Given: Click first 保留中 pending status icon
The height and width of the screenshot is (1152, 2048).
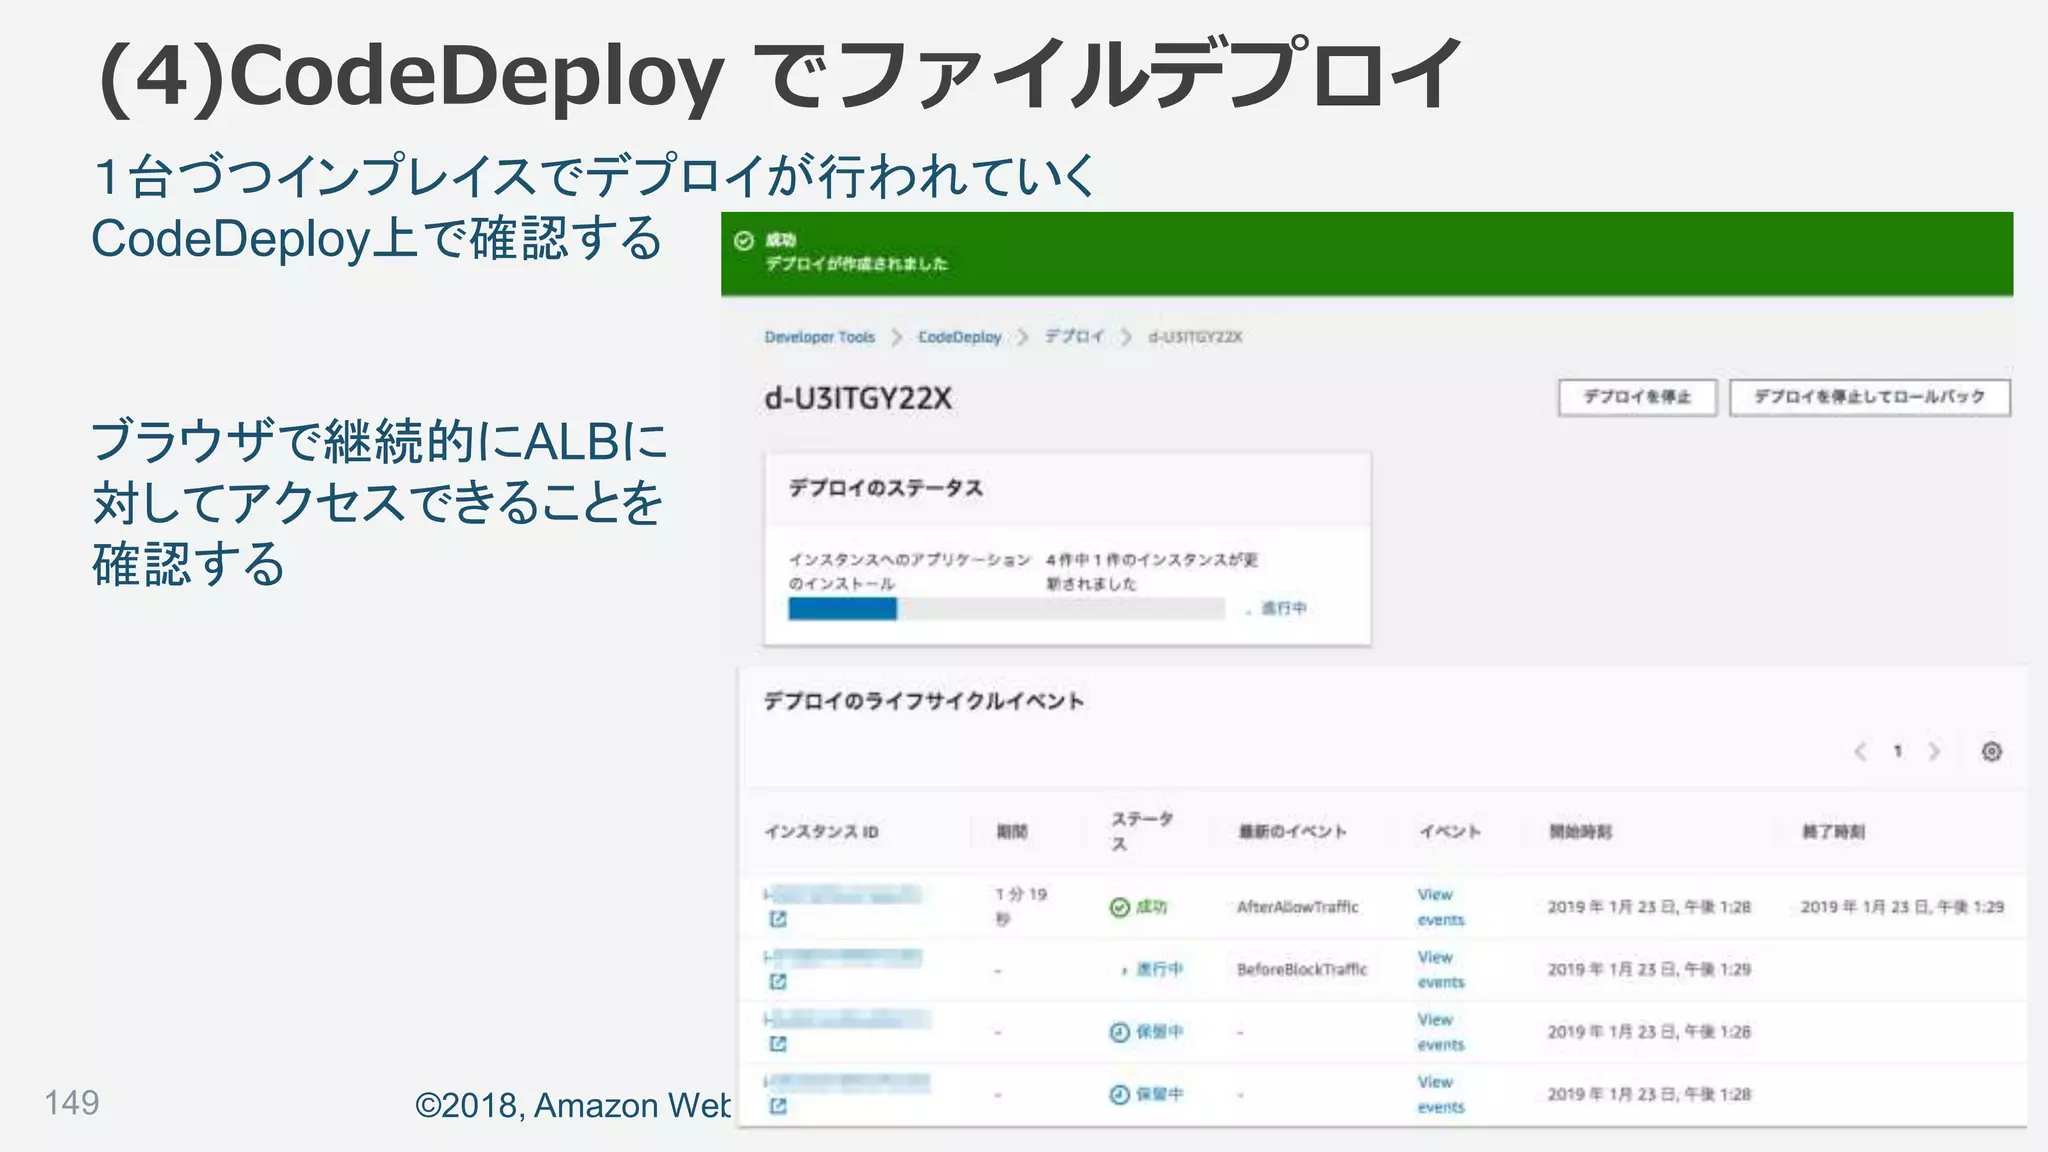Looking at the screenshot, I should [1120, 1032].
